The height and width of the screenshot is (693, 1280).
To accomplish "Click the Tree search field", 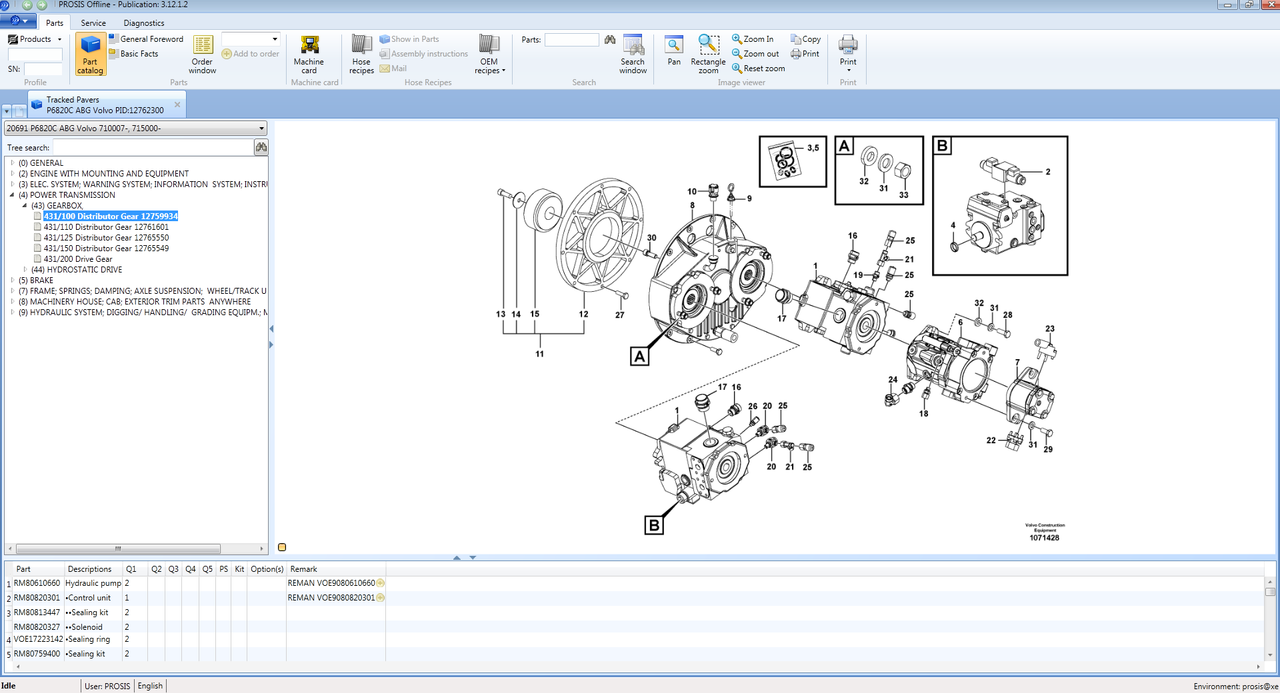I will (x=152, y=147).
